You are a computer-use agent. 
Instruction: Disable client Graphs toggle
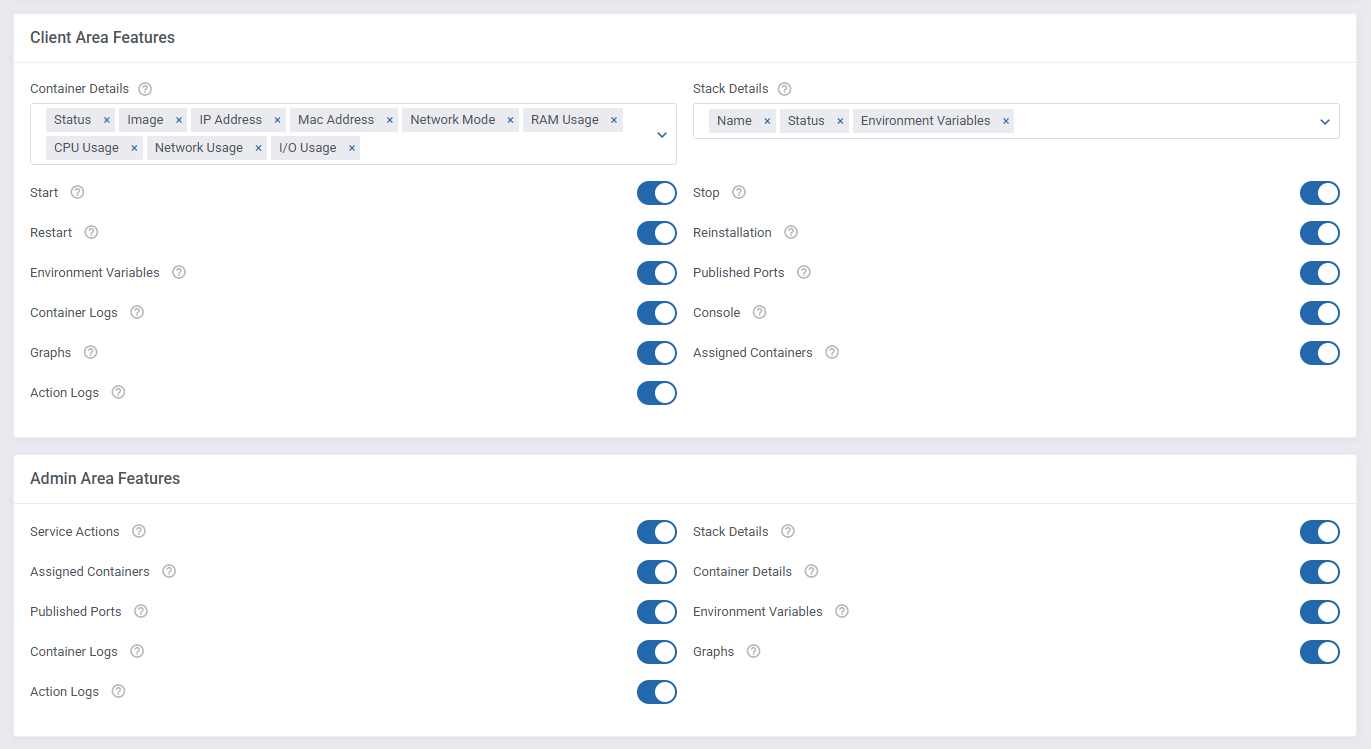tap(657, 353)
